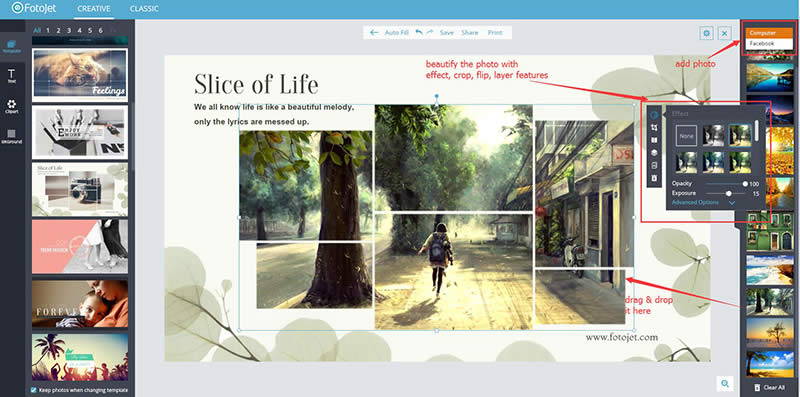Select the Crop tool icon
The image size is (800, 397).
(x=654, y=128)
